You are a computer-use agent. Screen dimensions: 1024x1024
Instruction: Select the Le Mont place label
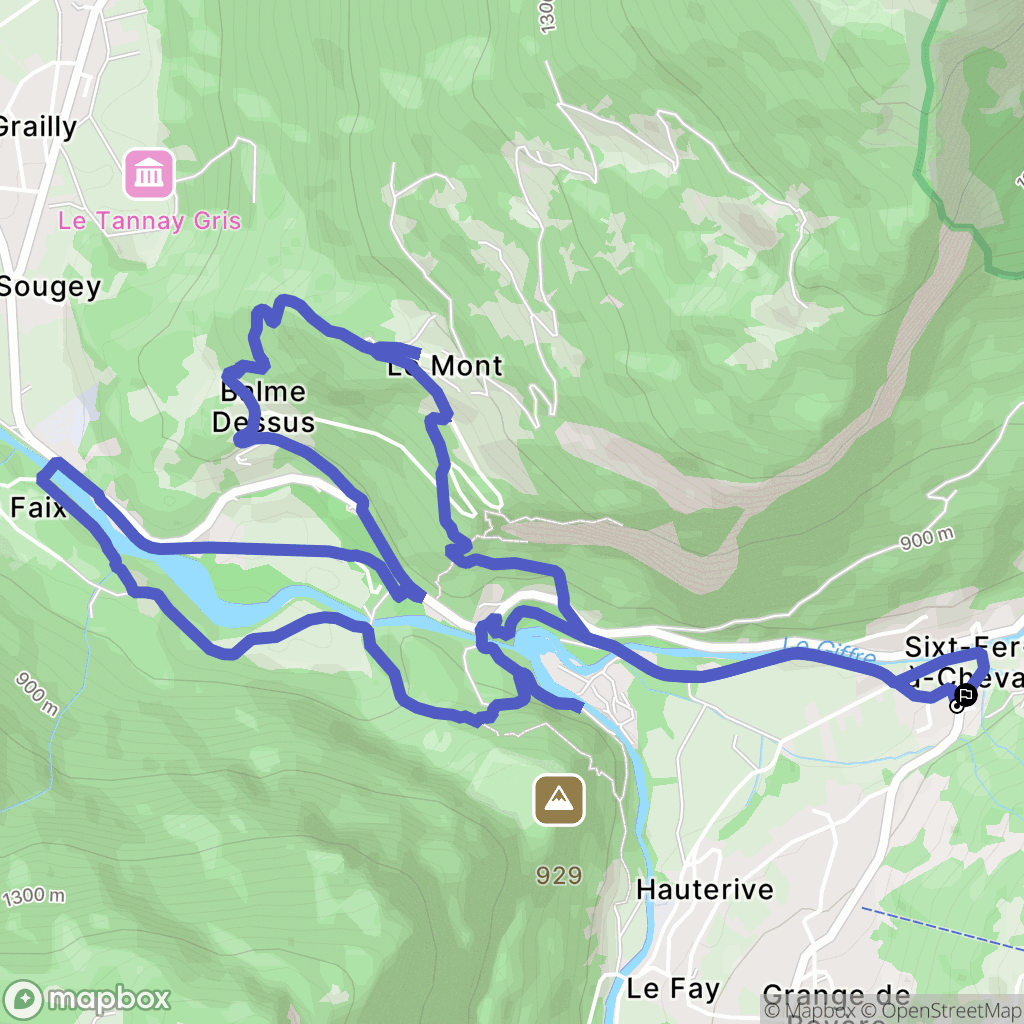(x=445, y=366)
